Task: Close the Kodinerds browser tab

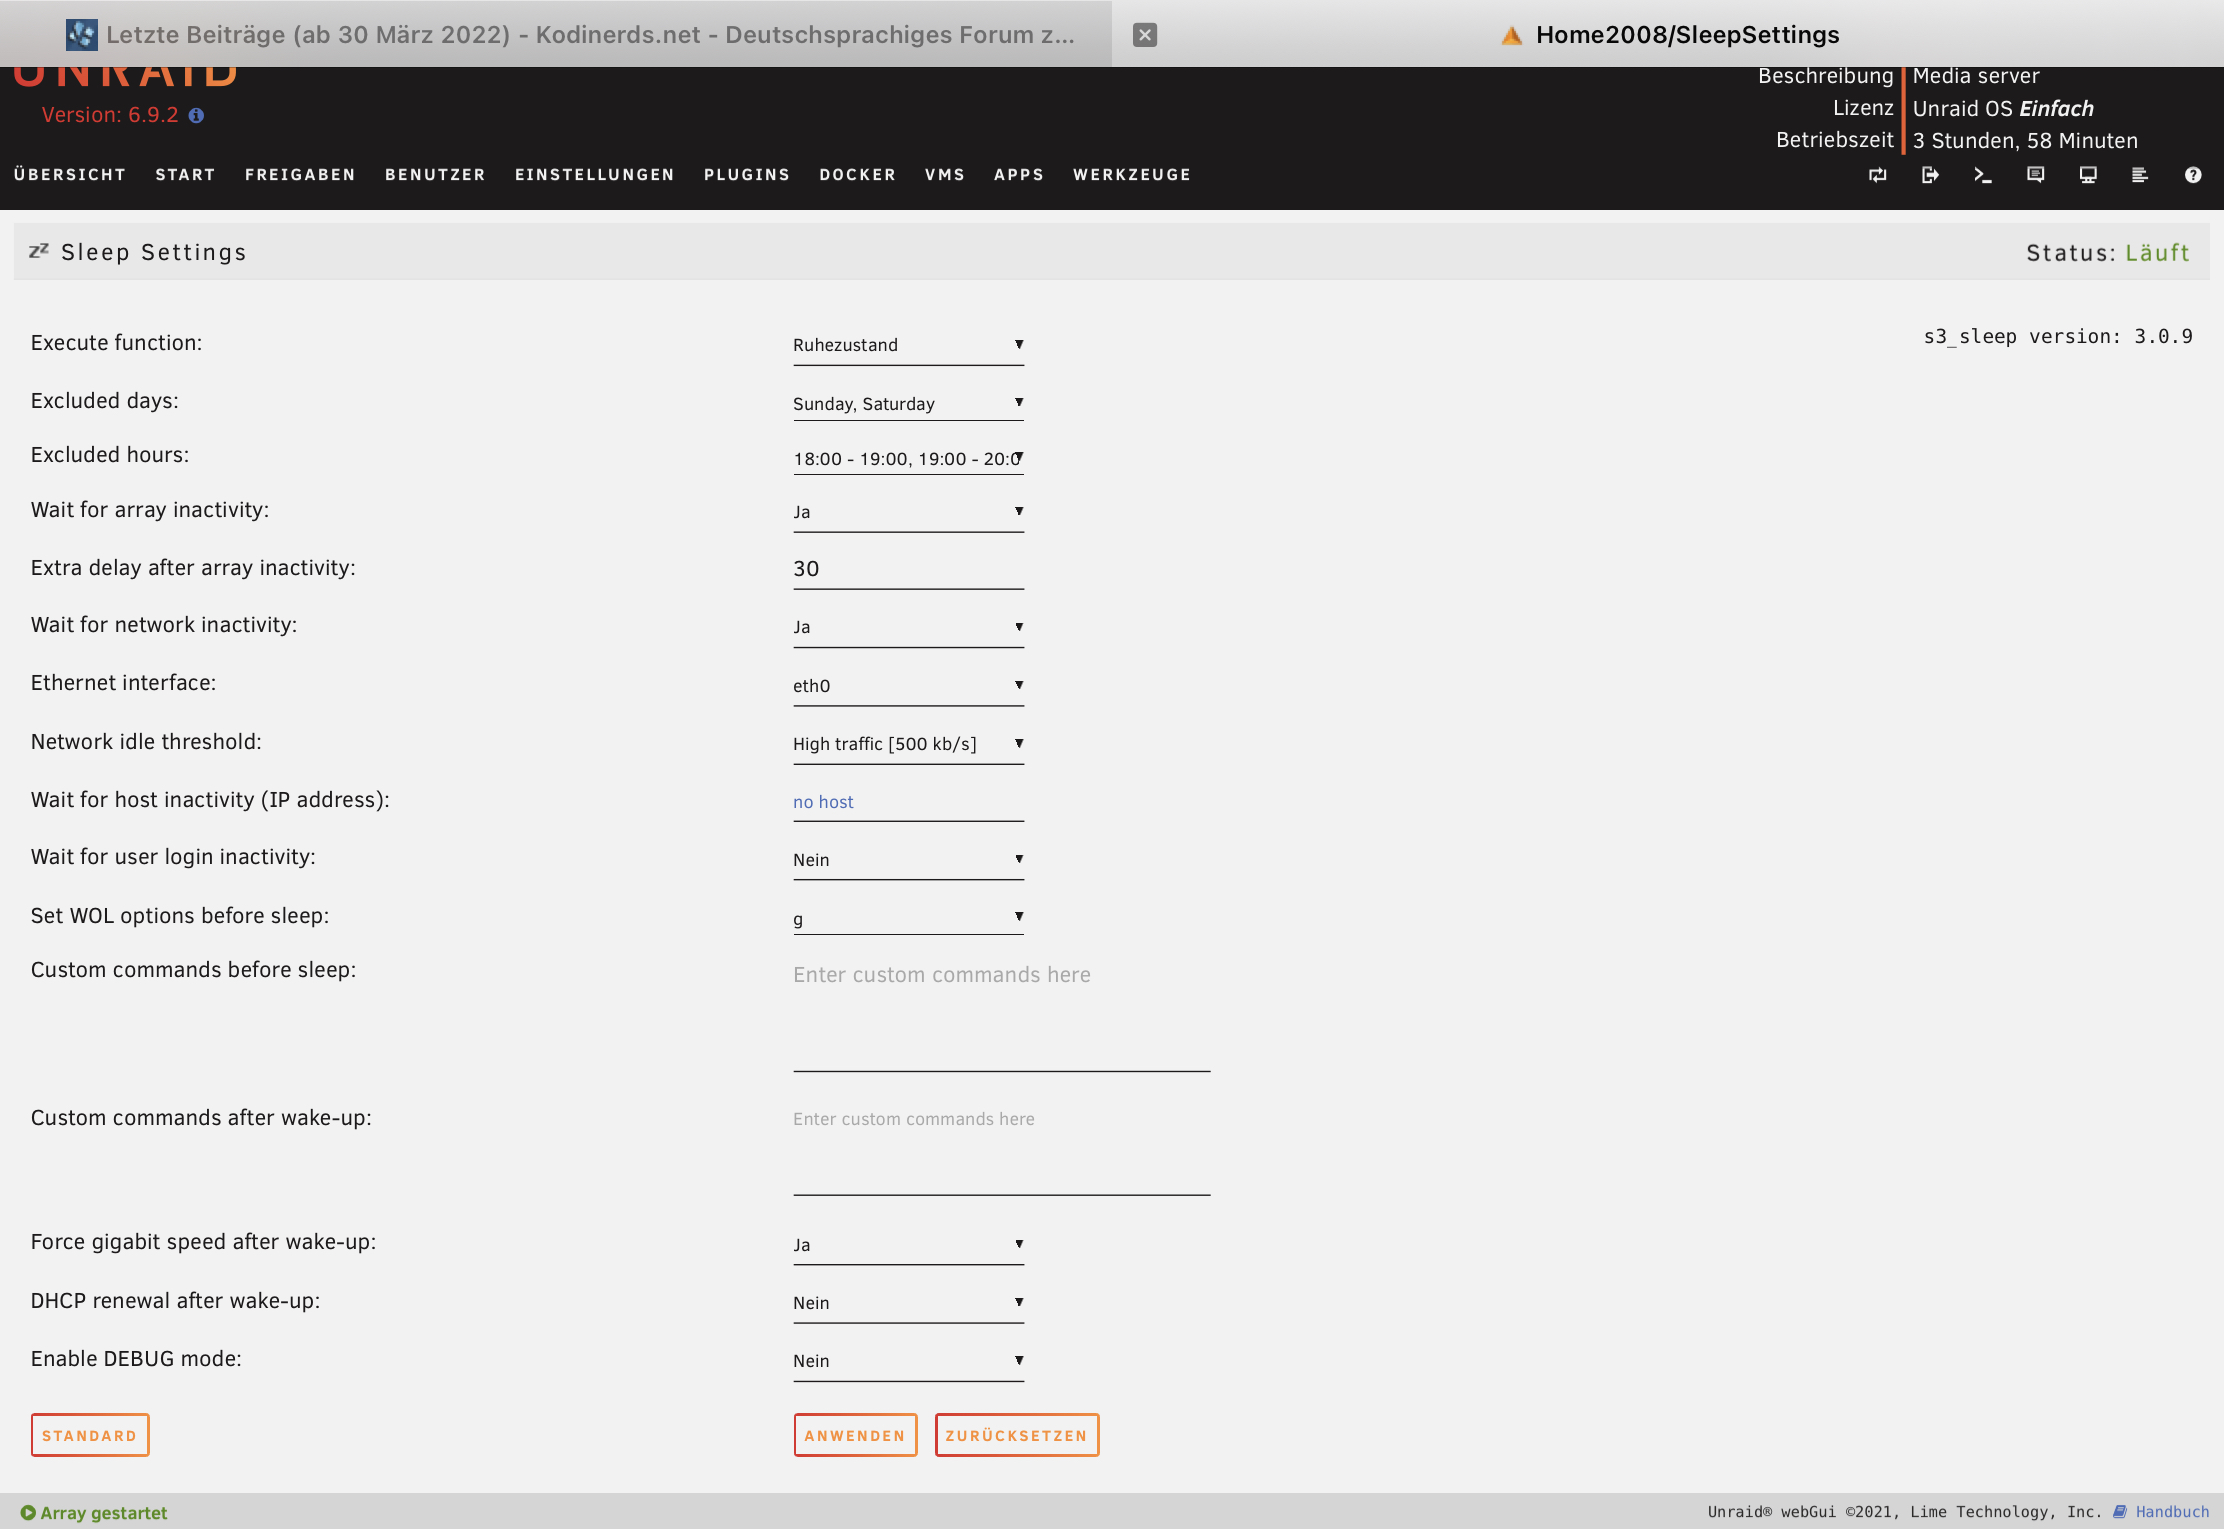Action: 1145,35
